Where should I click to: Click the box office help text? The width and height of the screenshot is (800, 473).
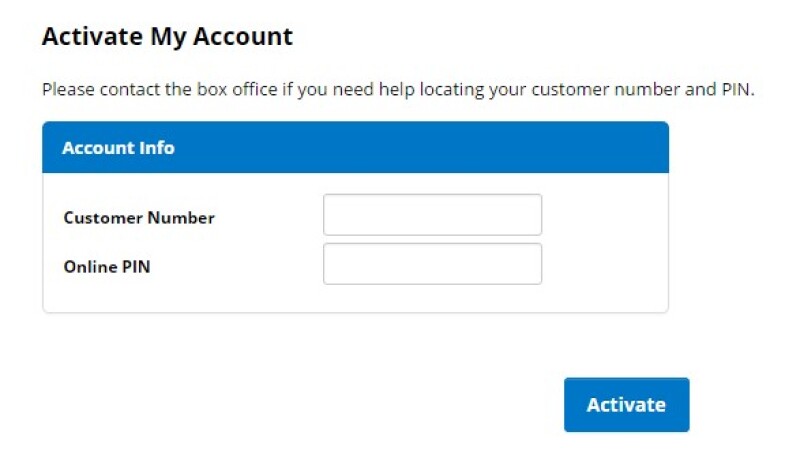click(397, 89)
